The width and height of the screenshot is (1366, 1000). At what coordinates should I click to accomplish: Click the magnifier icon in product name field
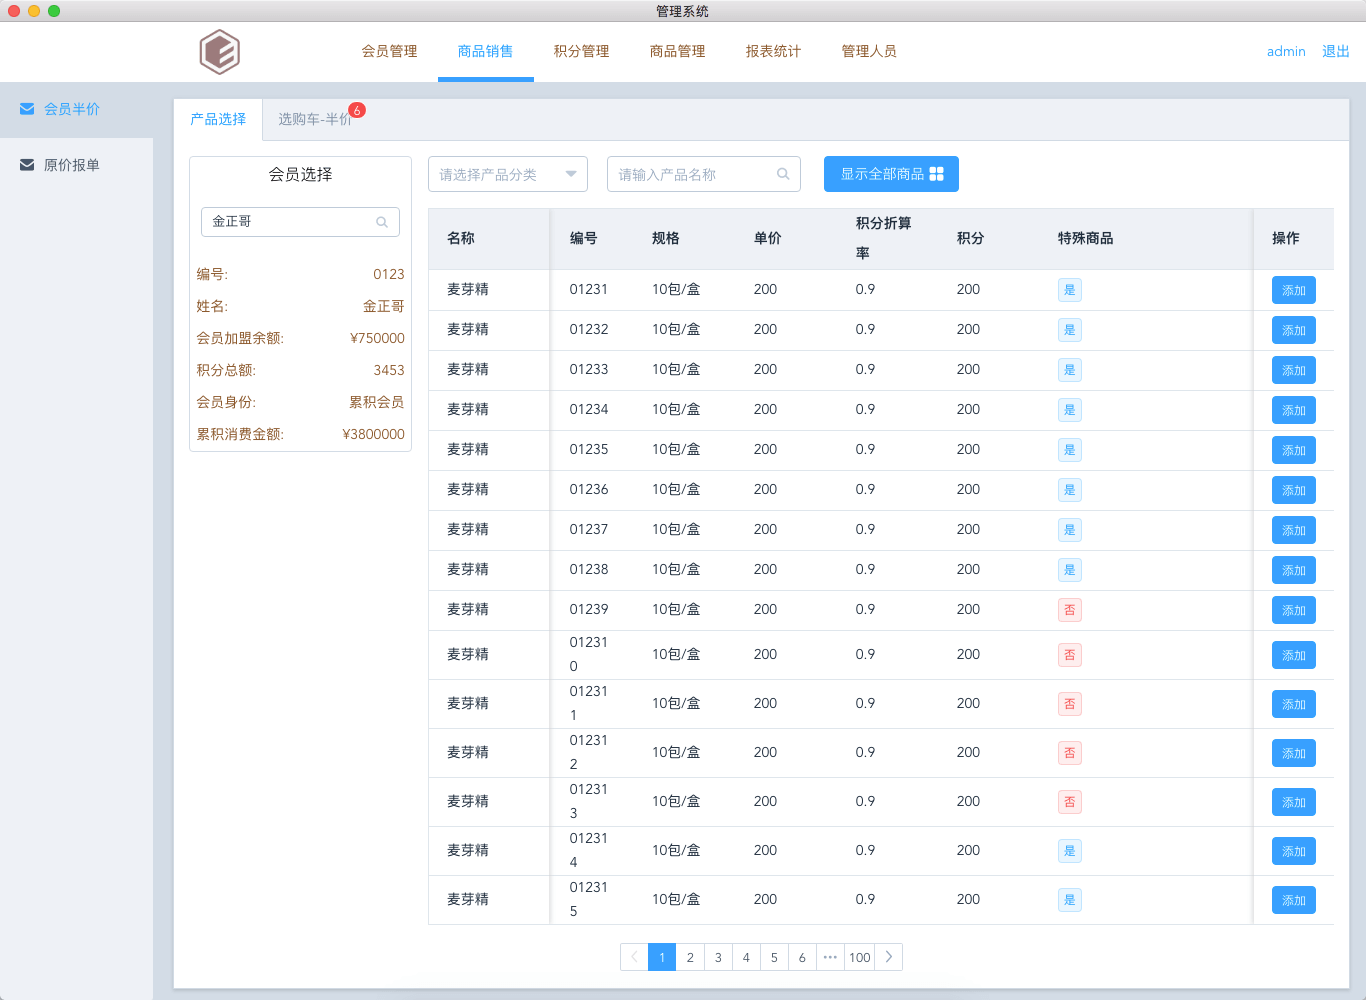click(783, 174)
